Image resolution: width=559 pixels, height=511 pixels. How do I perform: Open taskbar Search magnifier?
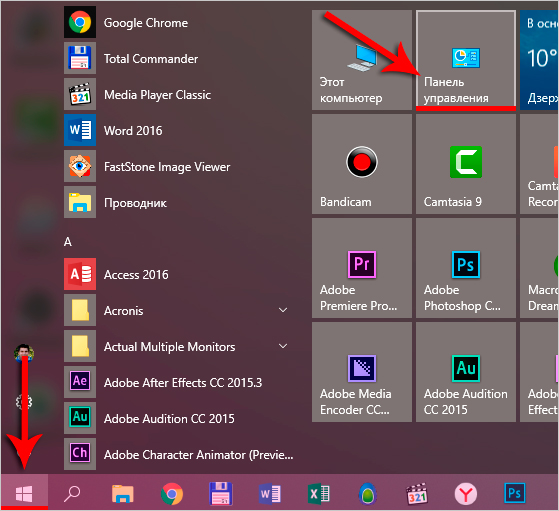coord(72,494)
